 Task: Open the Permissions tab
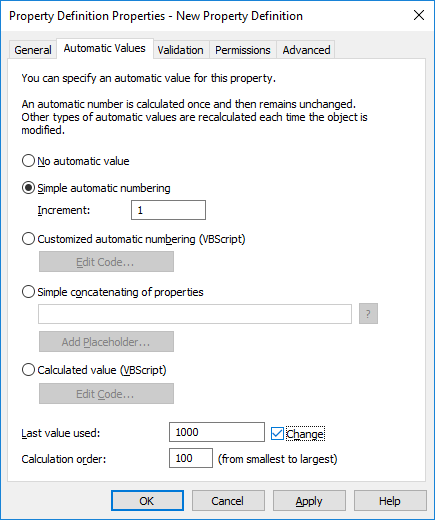tap(243, 50)
